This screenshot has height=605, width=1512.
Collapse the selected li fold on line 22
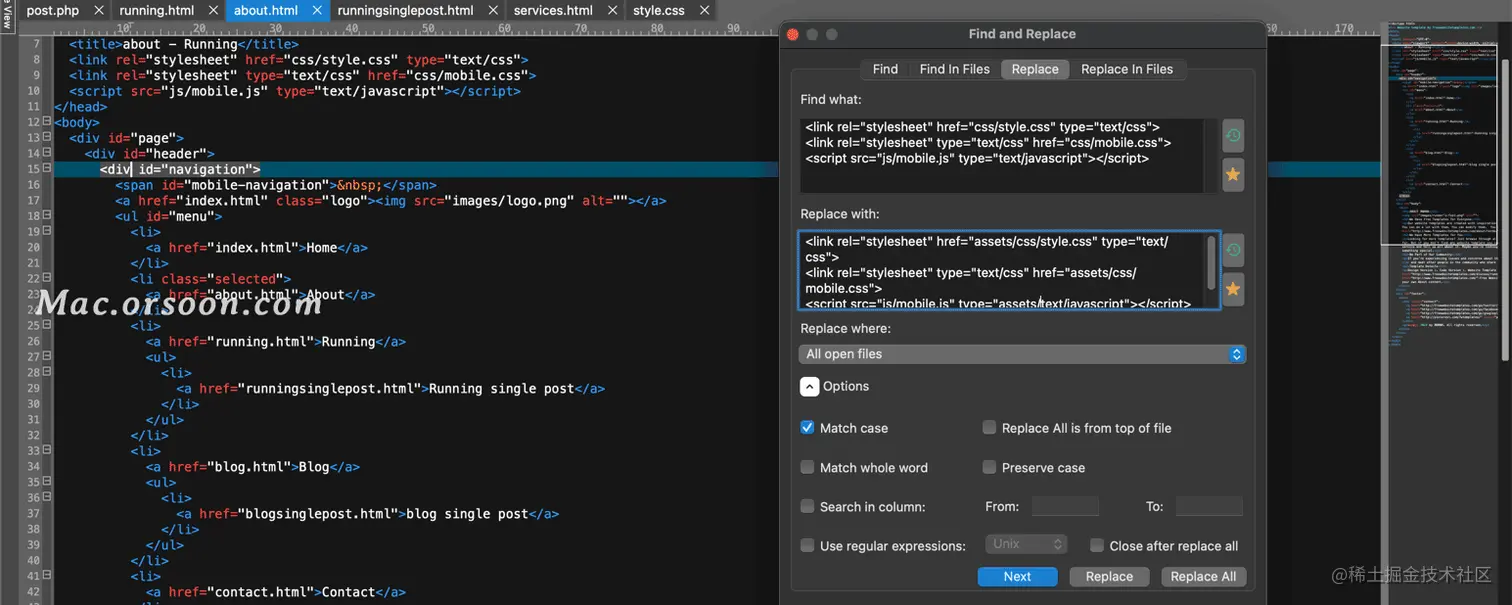click(46, 278)
